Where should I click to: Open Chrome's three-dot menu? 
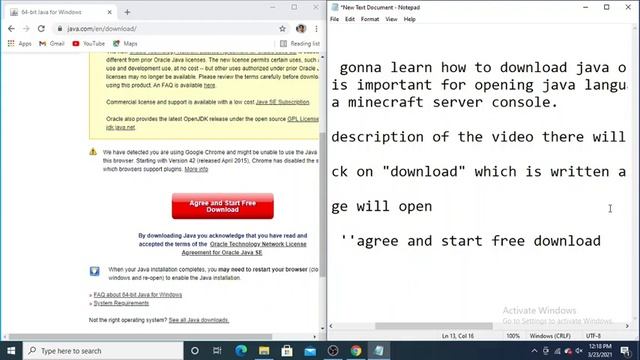(316, 29)
